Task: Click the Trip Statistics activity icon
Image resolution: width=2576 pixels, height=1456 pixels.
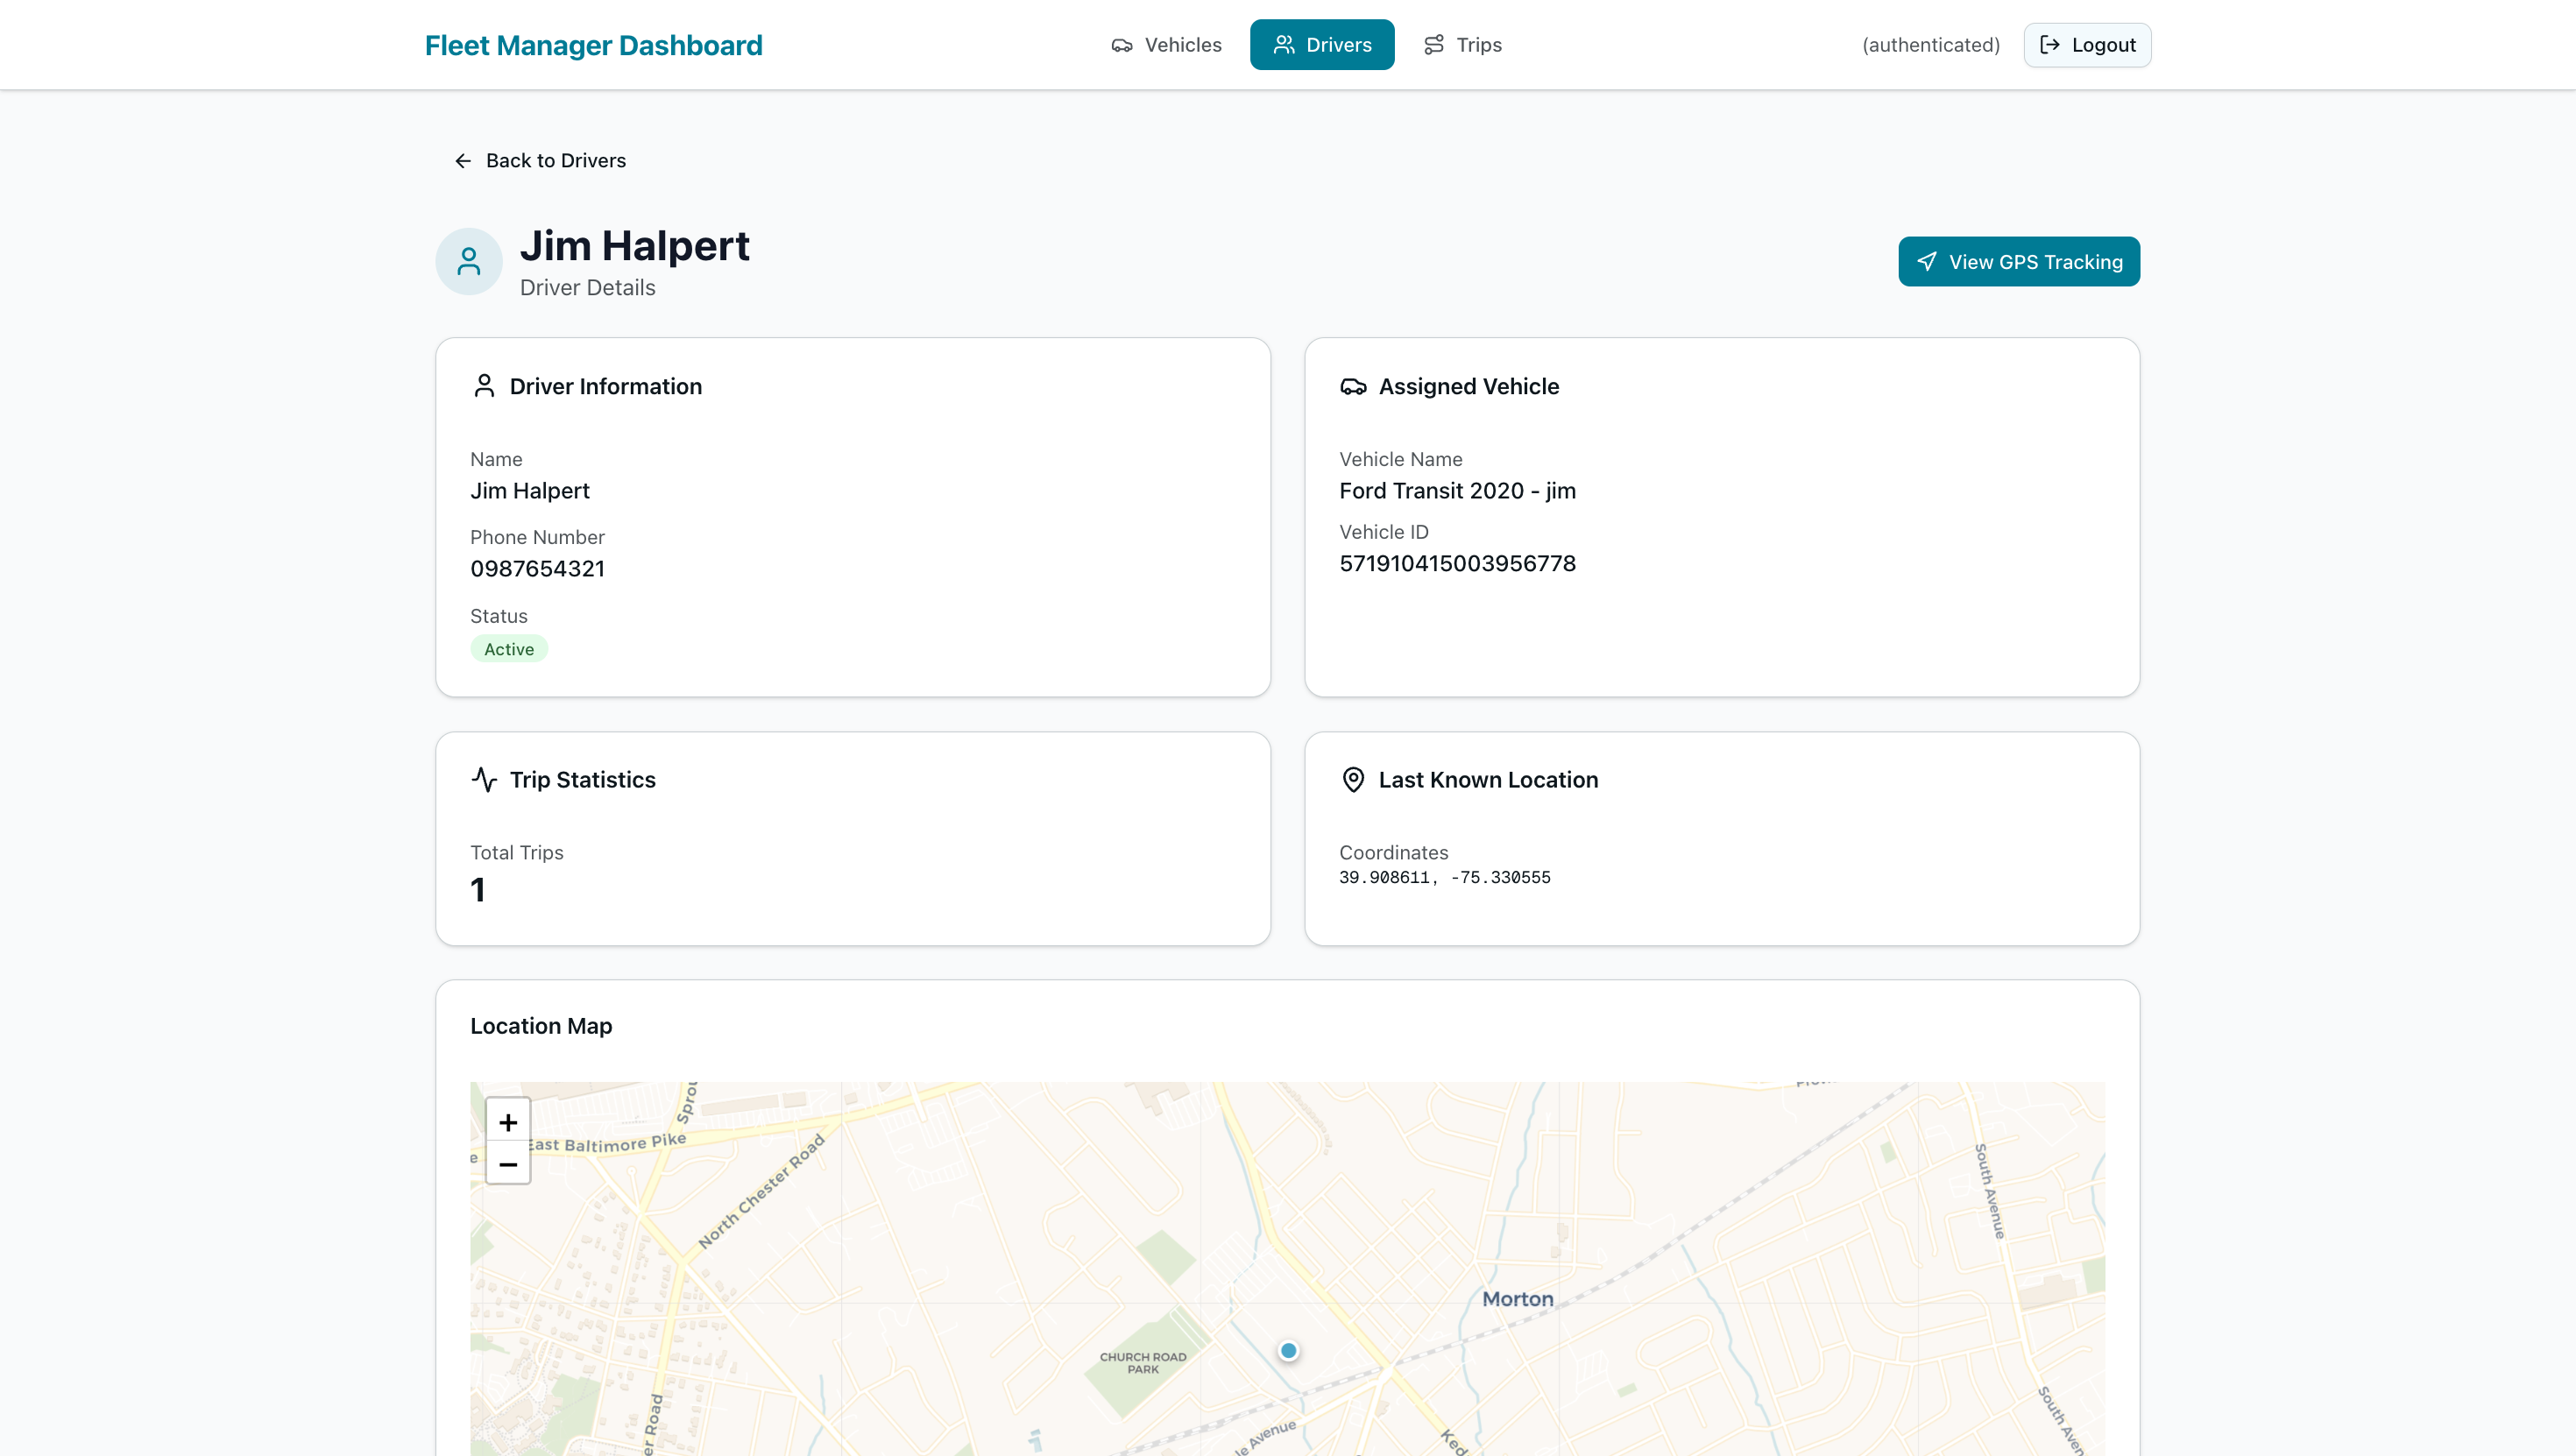Action: 484,780
